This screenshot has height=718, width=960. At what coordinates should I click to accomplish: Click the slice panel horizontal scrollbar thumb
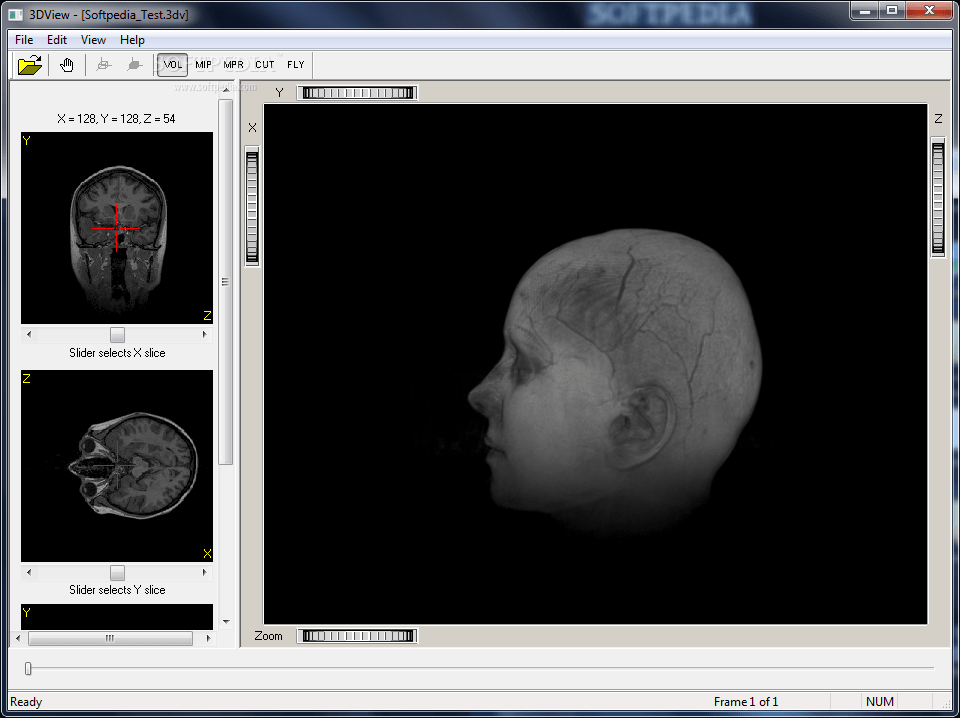click(x=110, y=638)
